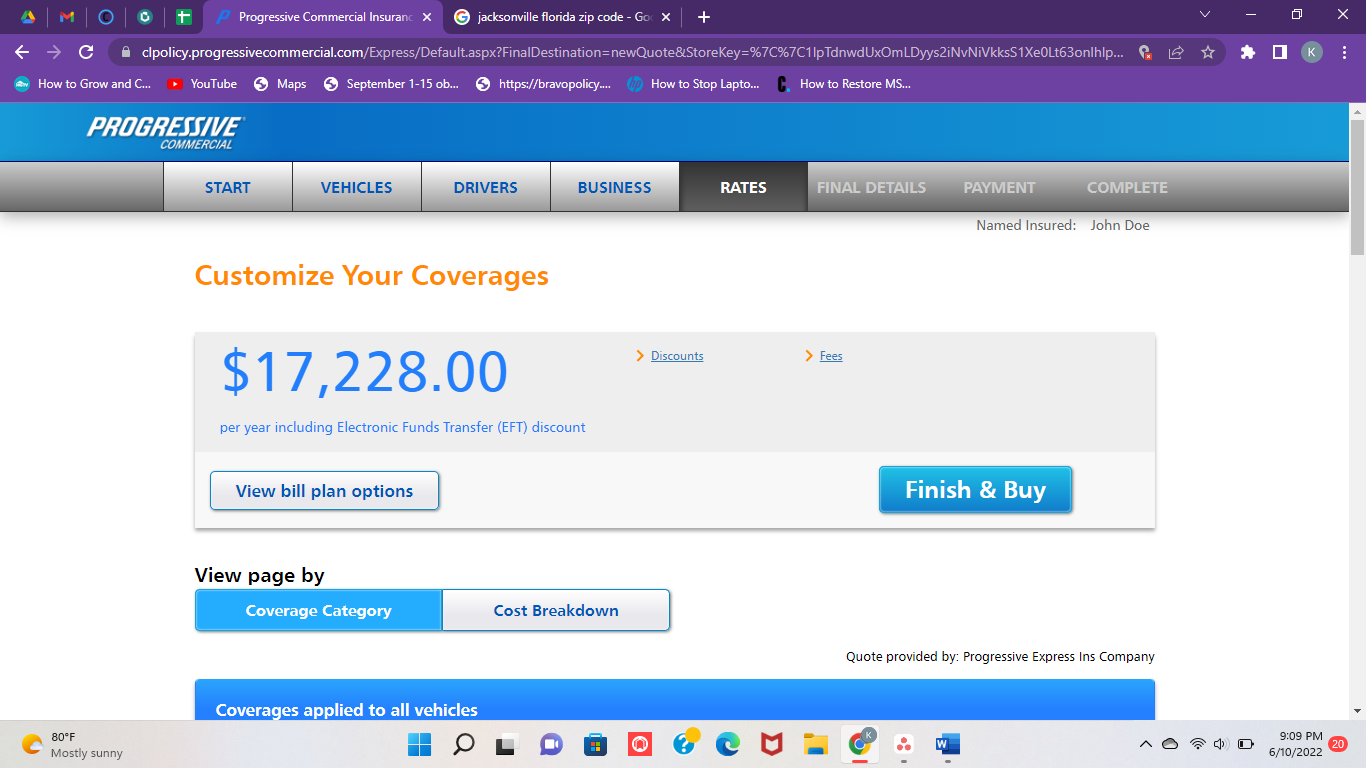View site information via the padlock icon
The width and height of the screenshot is (1366, 768).
tap(126, 52)
